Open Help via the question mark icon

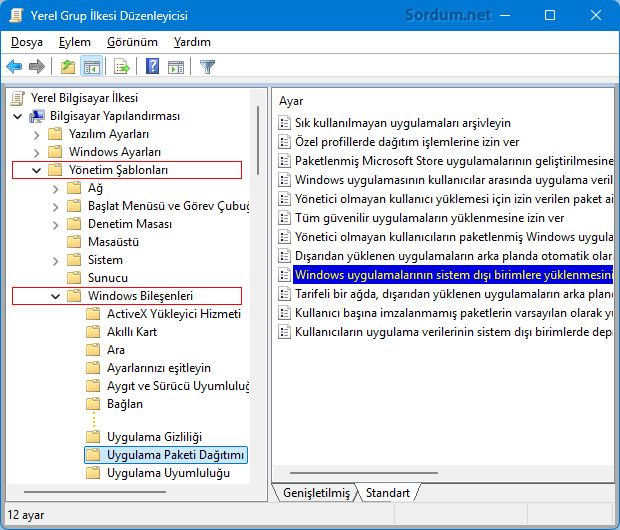point(152,67)
